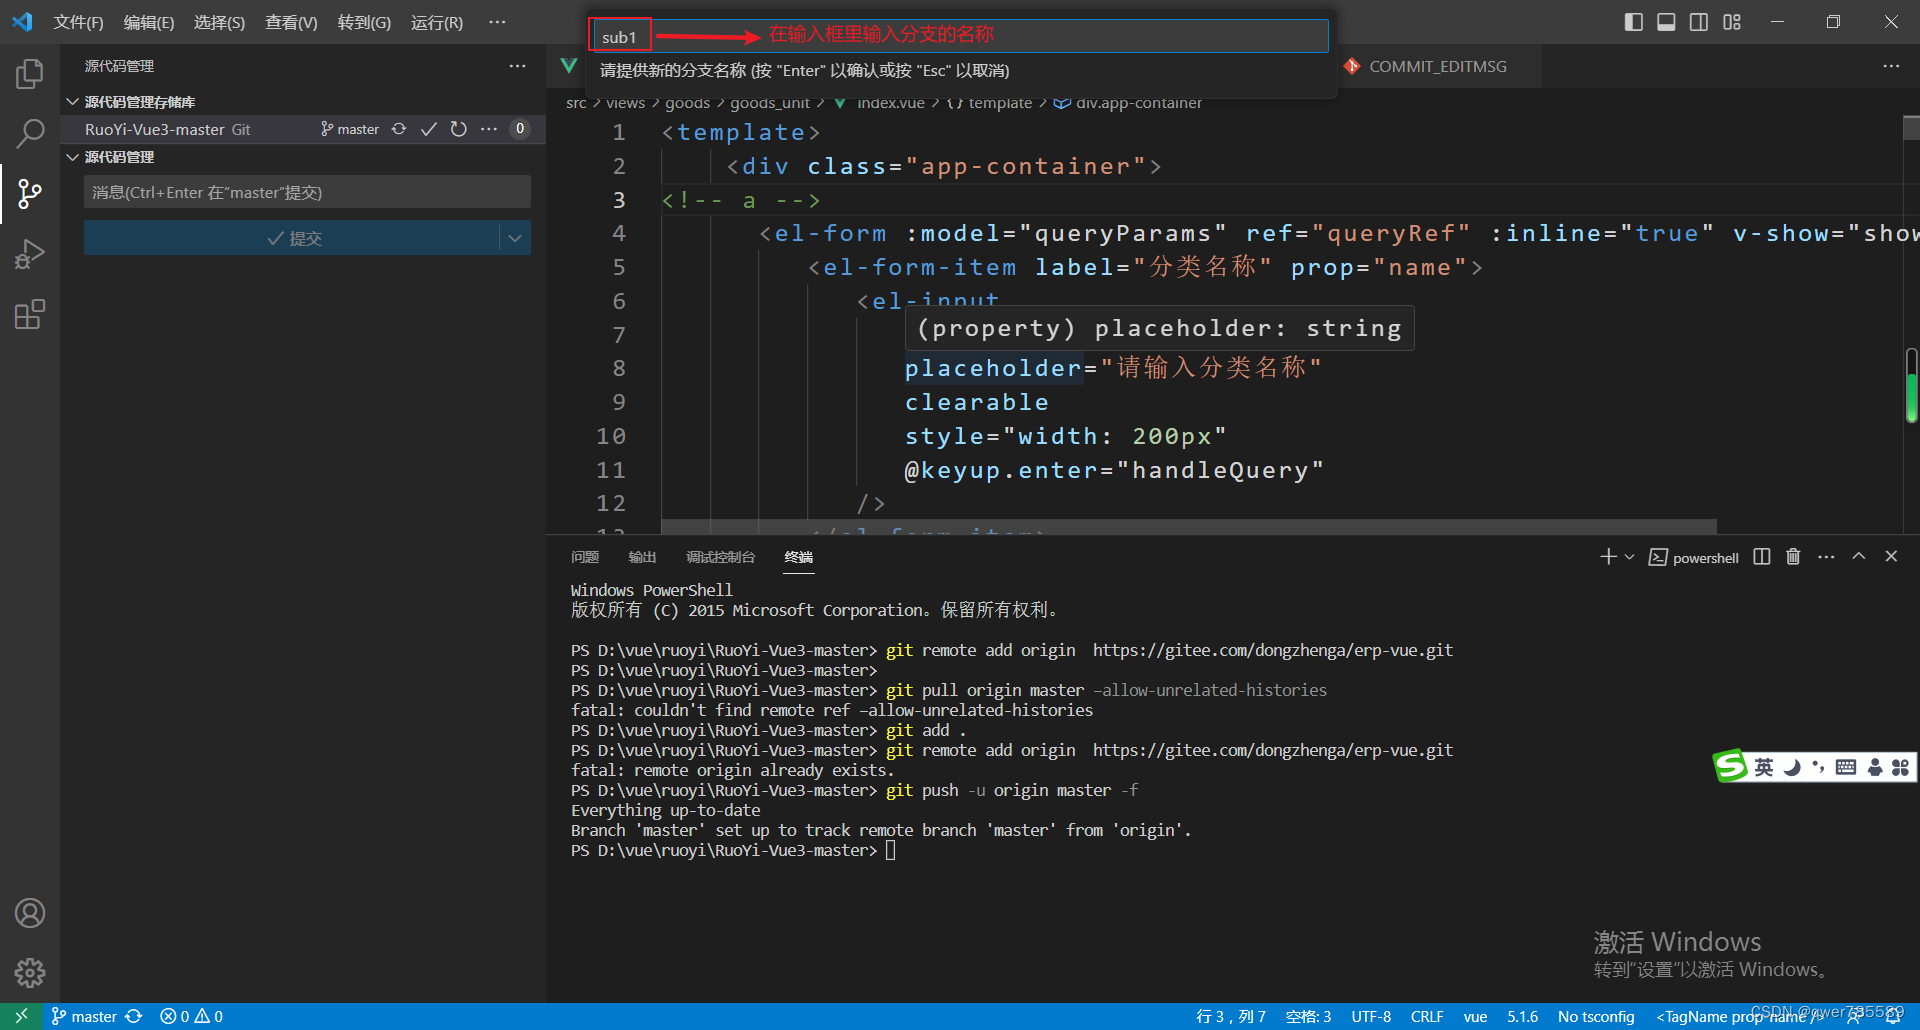Open the 转到(G) menu
1920x1030 pixels.
point(364,22)
